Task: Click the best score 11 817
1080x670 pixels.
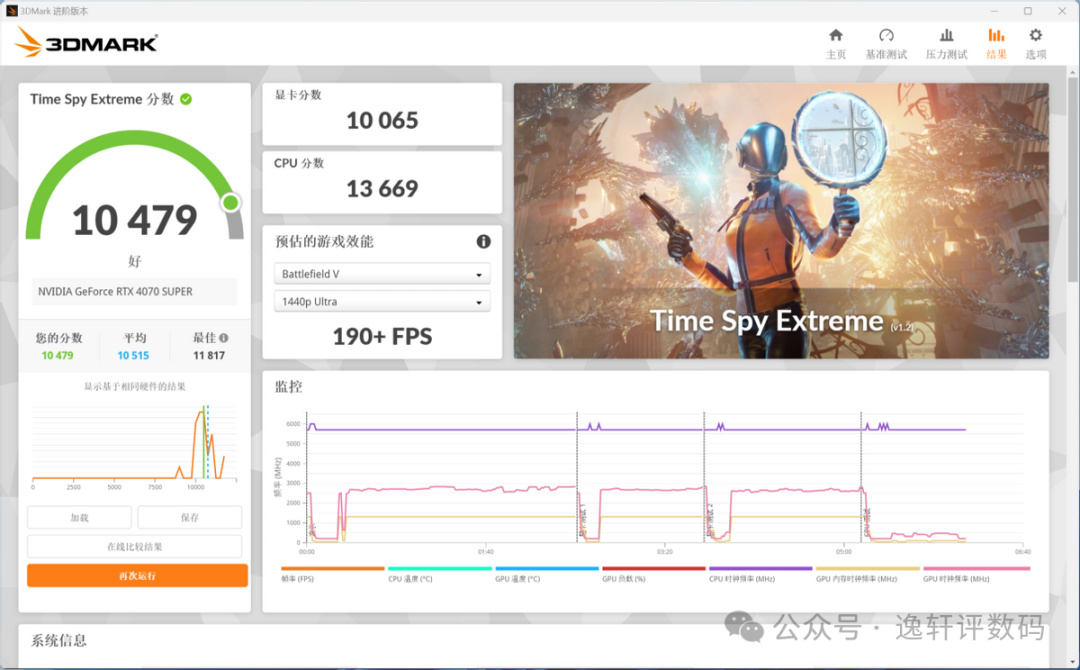Action: [209, 355]
